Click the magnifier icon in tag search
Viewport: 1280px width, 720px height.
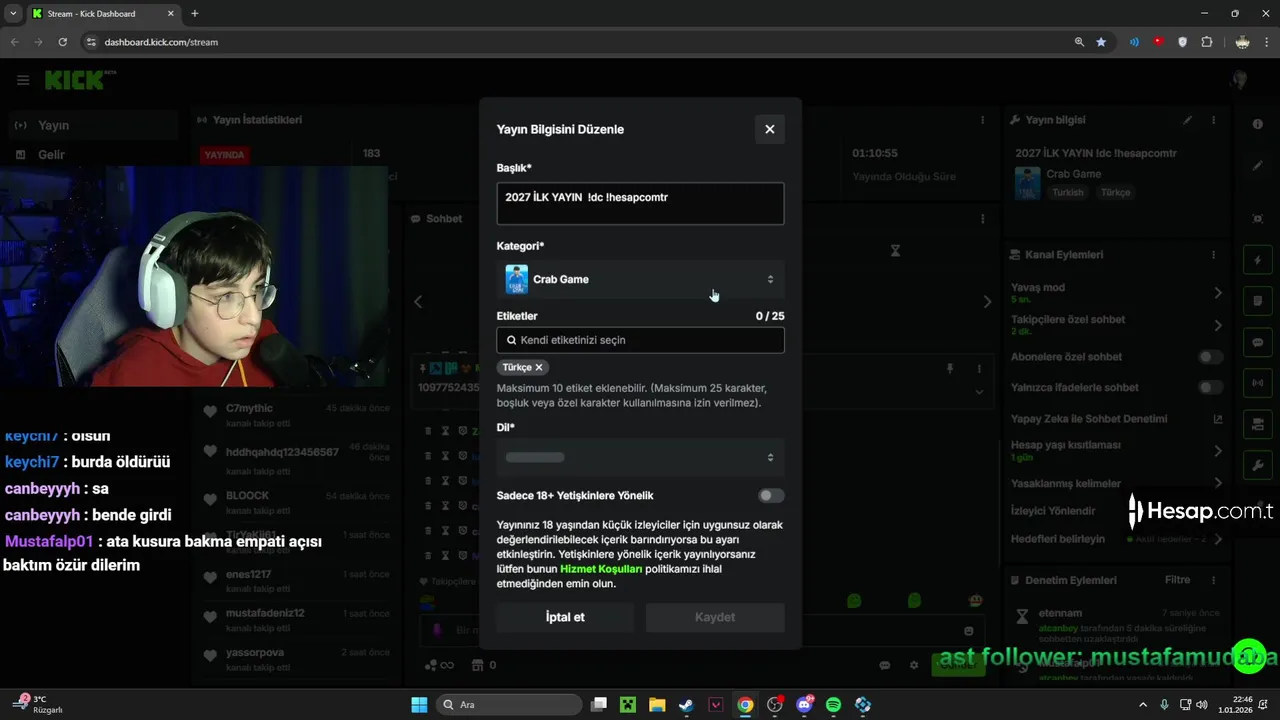point(511,340)
